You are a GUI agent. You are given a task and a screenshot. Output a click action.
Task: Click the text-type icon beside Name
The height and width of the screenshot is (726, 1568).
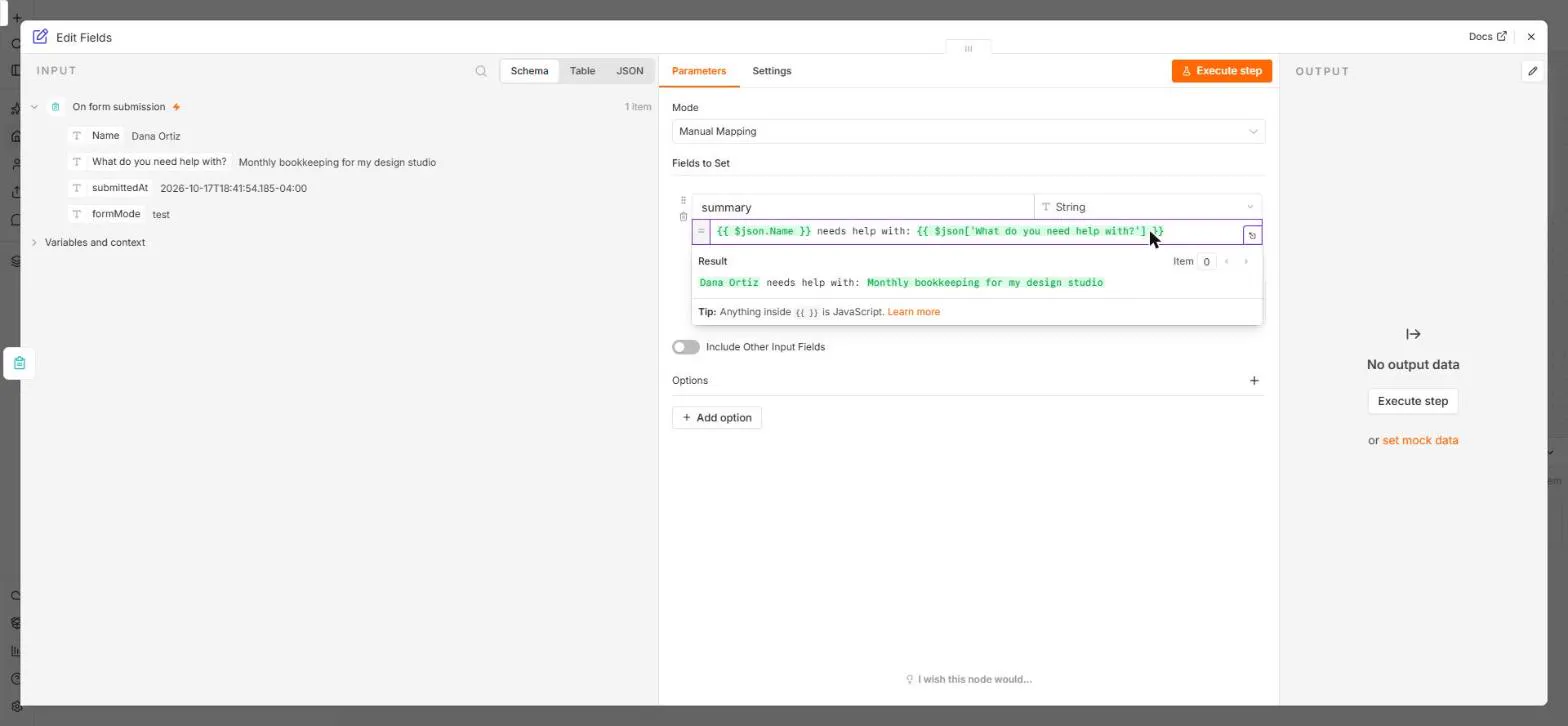point(76,135)
